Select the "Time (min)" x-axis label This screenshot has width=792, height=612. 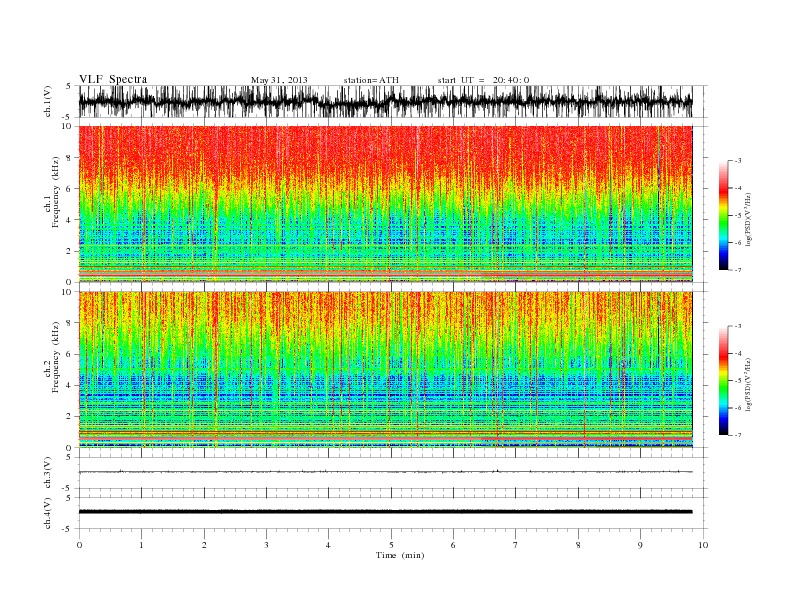coord(400,555)
